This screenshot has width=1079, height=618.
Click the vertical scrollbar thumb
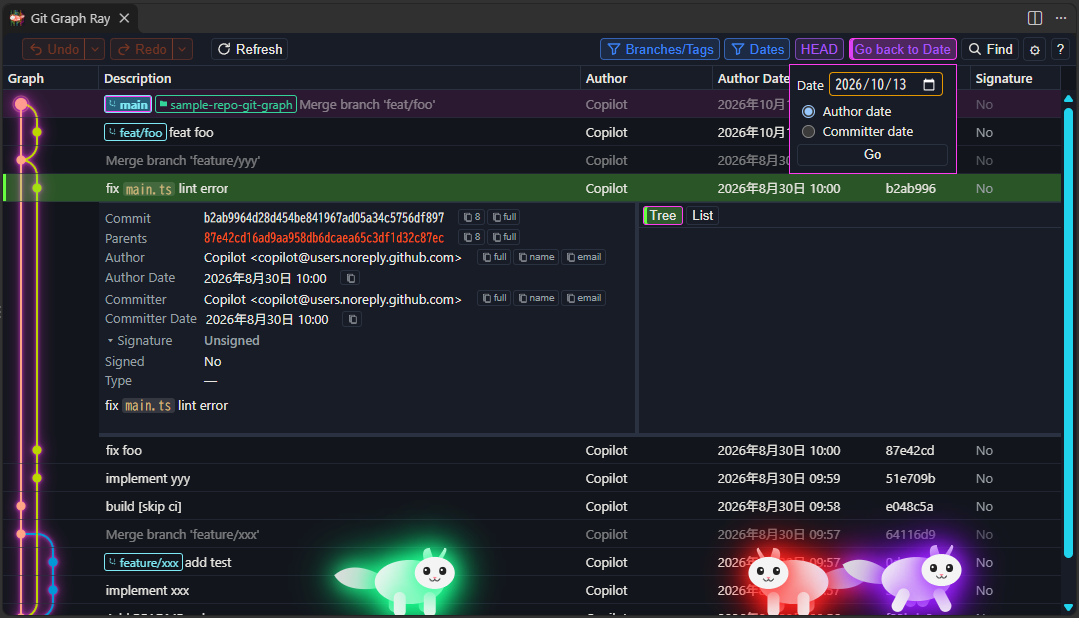pos(1069,332)
